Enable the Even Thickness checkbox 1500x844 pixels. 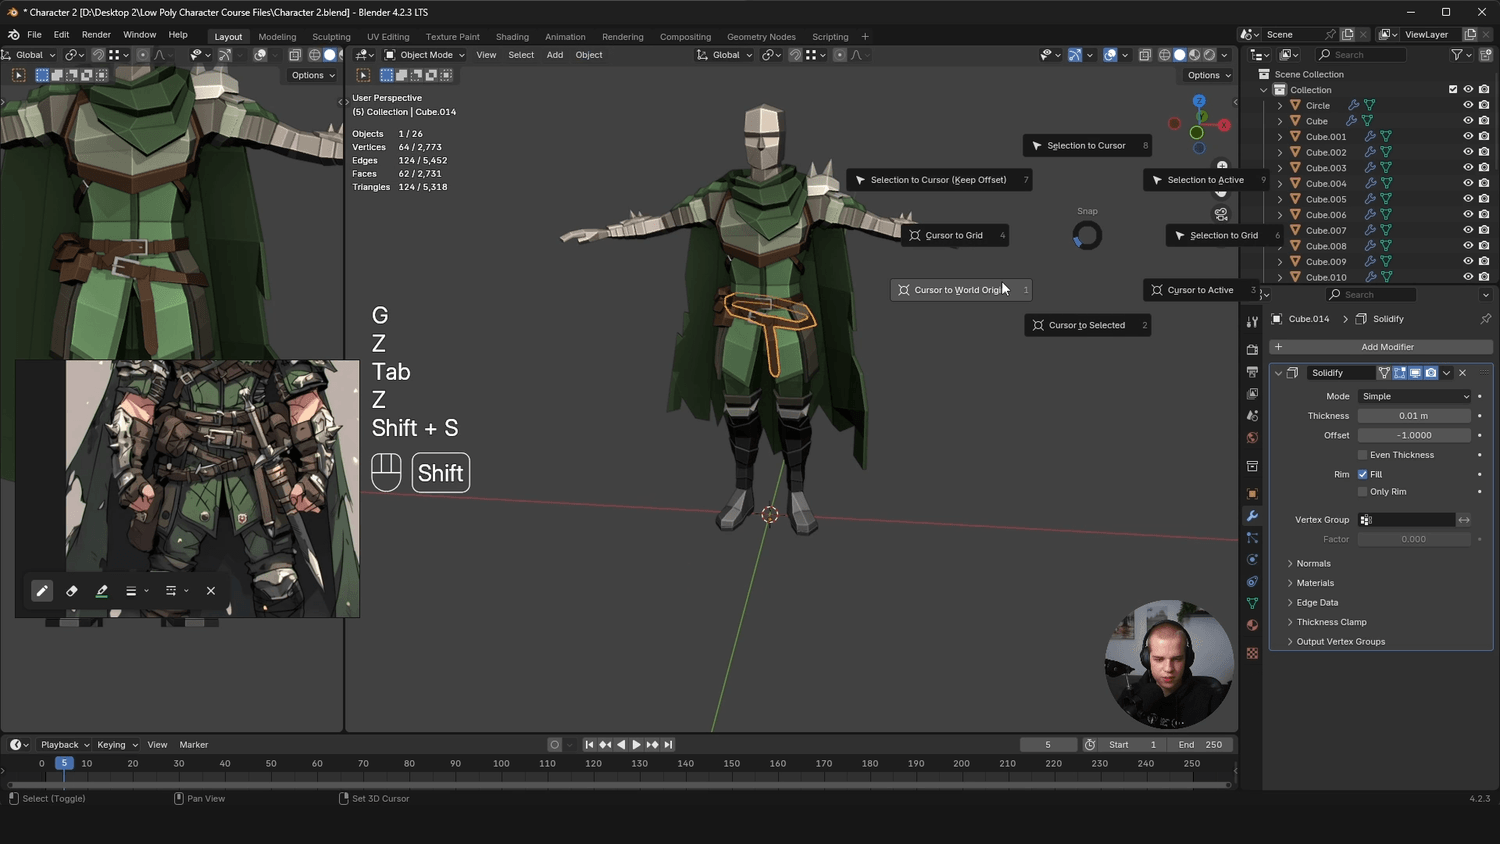pos(1363,455)
